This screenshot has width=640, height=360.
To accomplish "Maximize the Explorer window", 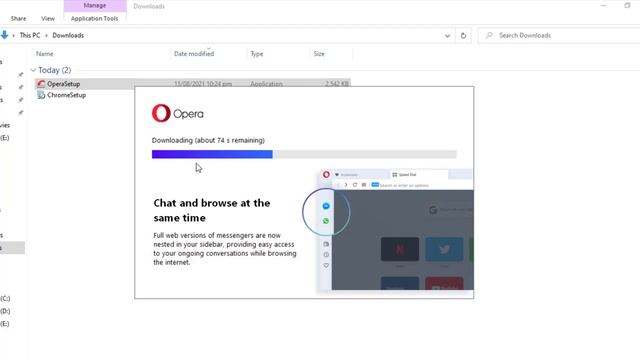I will tap(627, 6).
